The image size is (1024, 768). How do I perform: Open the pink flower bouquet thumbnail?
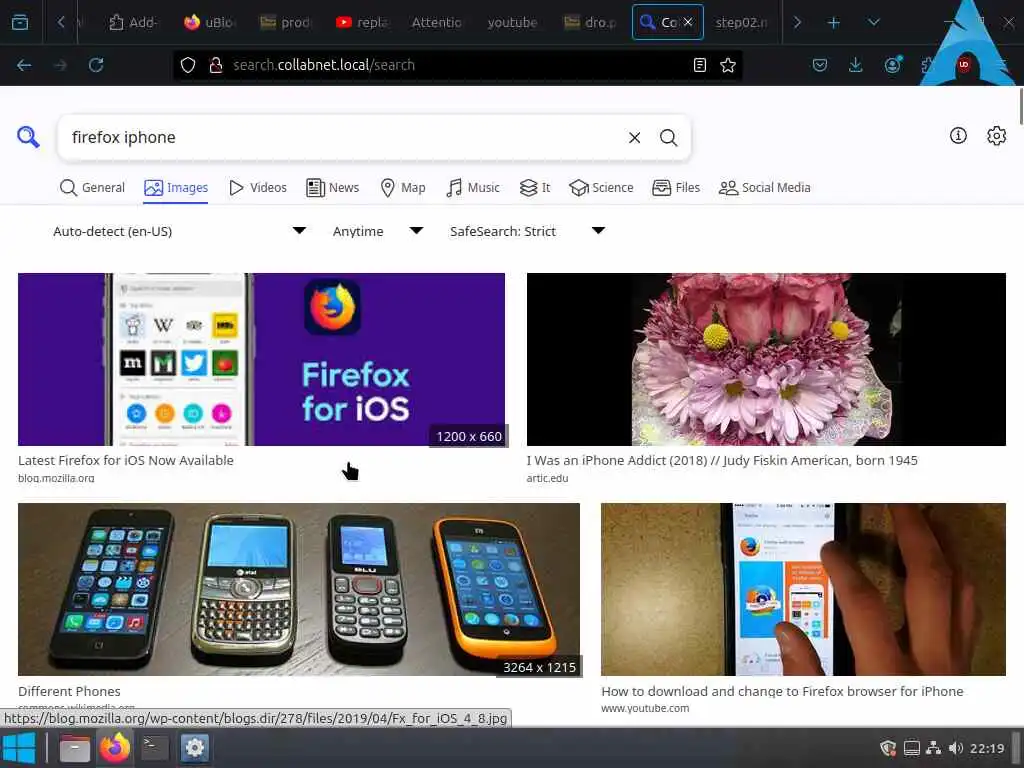766,359
